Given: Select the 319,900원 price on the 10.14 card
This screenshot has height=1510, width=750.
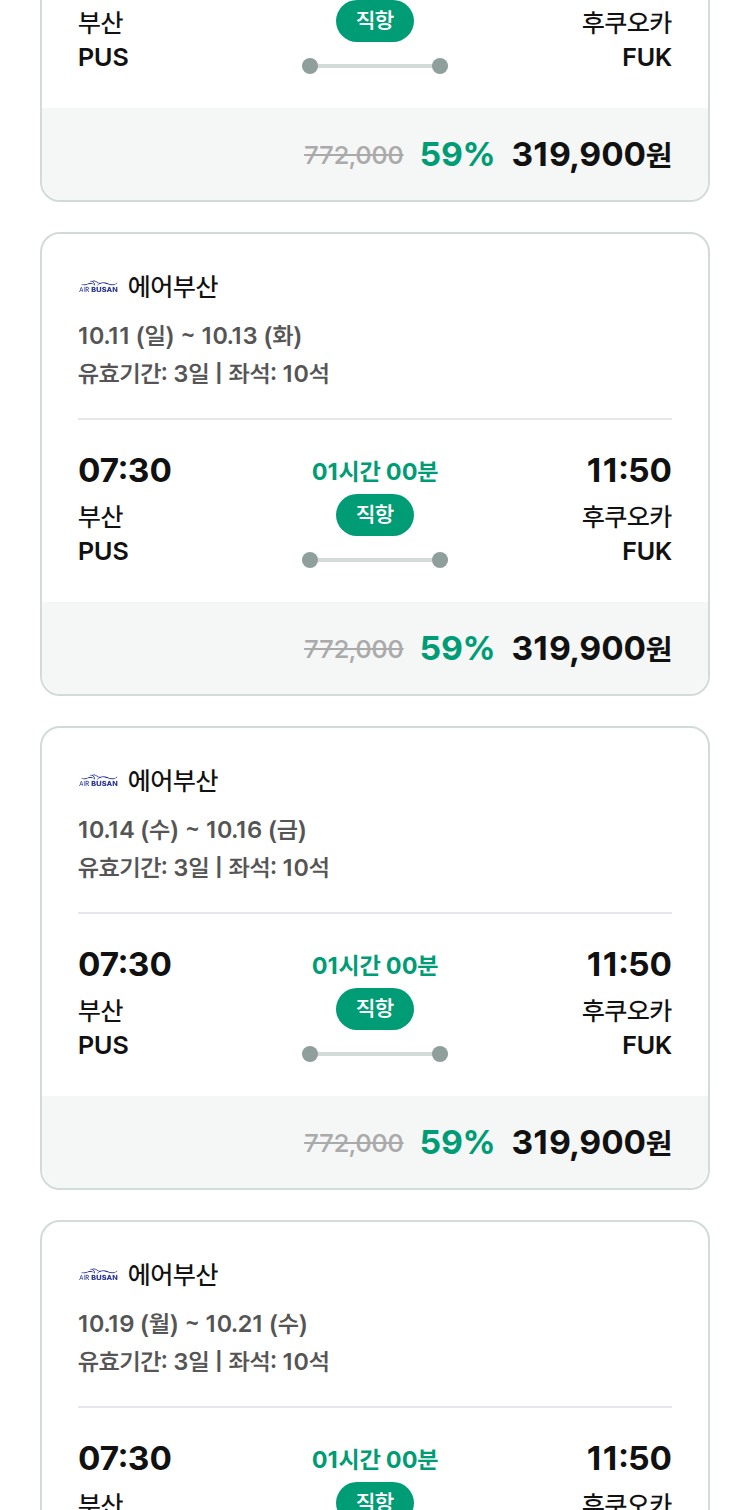Looking at the screenshot, I should (x=592, y=1143).
